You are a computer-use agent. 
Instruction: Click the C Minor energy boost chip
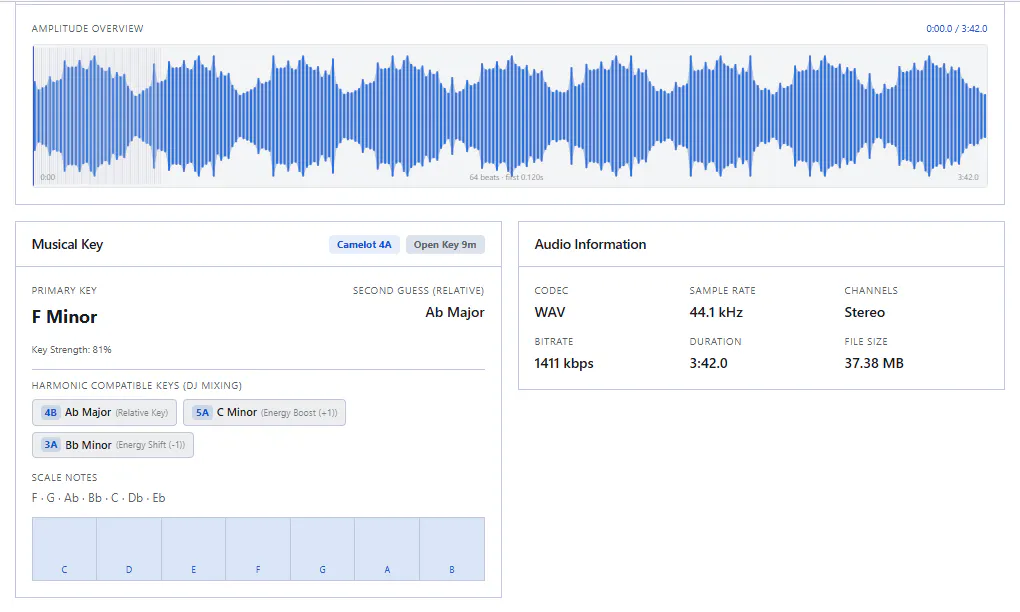click(x=264, y=412)
